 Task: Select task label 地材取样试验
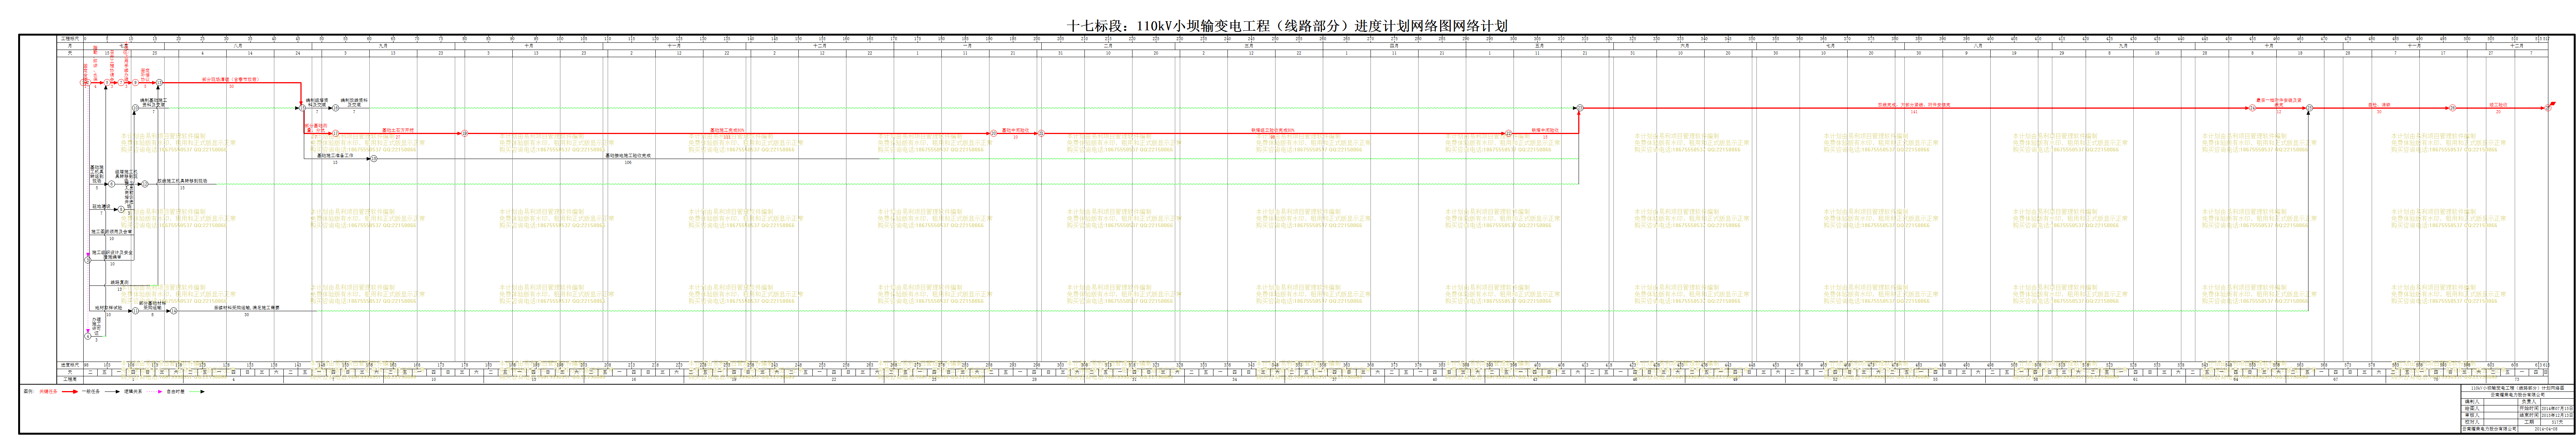[109, 308]
